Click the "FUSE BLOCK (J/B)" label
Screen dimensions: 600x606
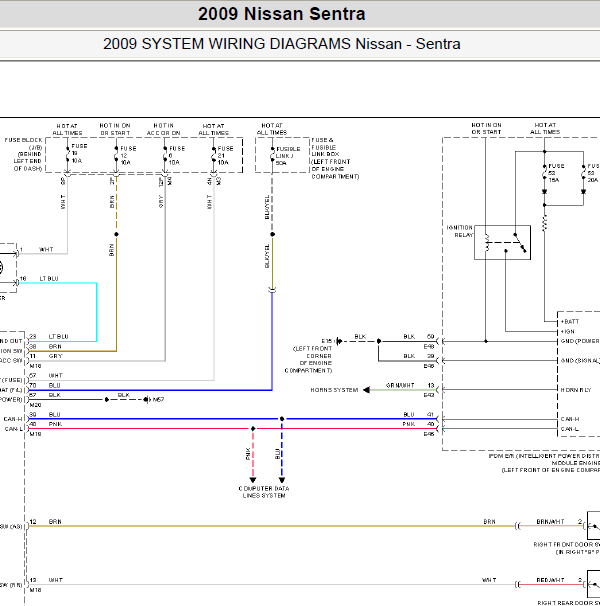[x=23, y=144]
